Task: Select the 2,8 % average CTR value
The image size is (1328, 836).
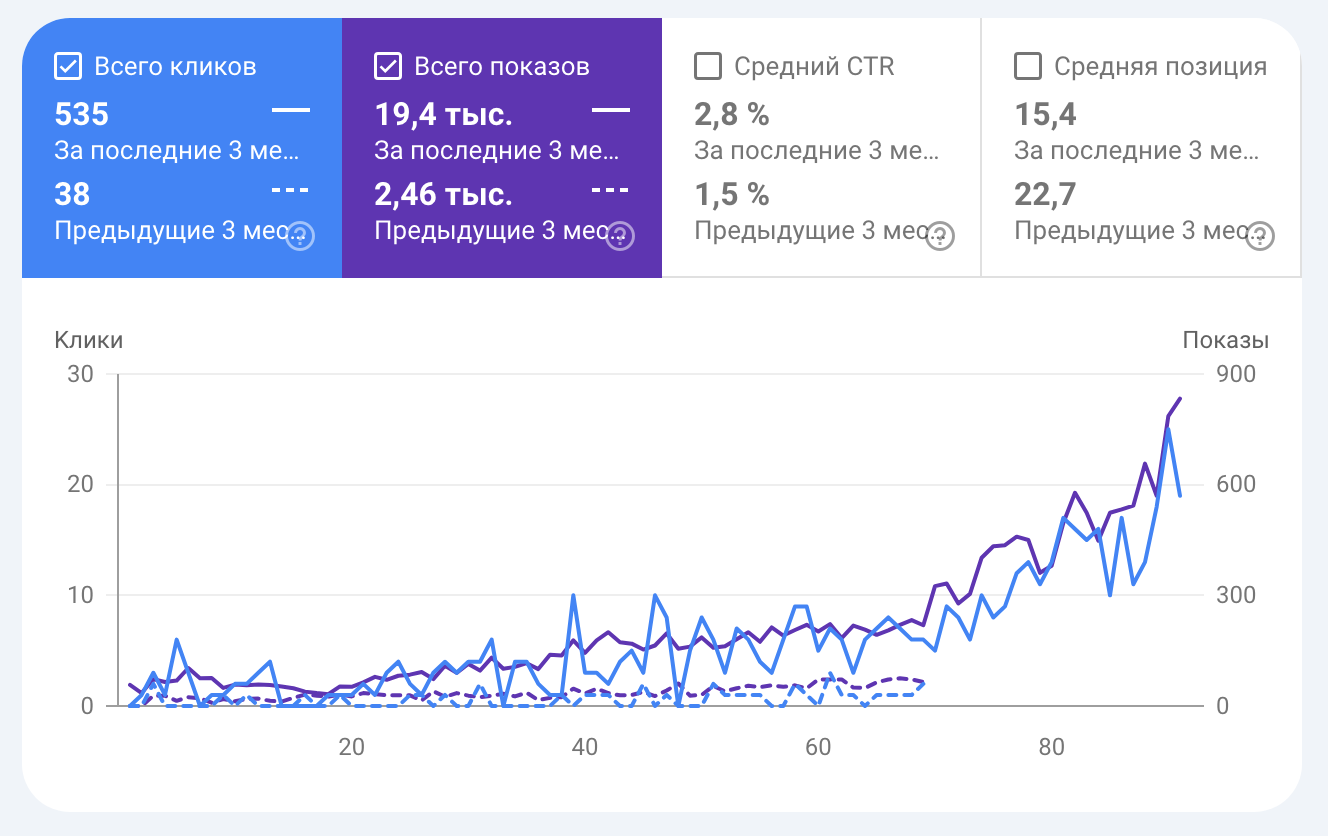Action: click(x=732, y=115)
